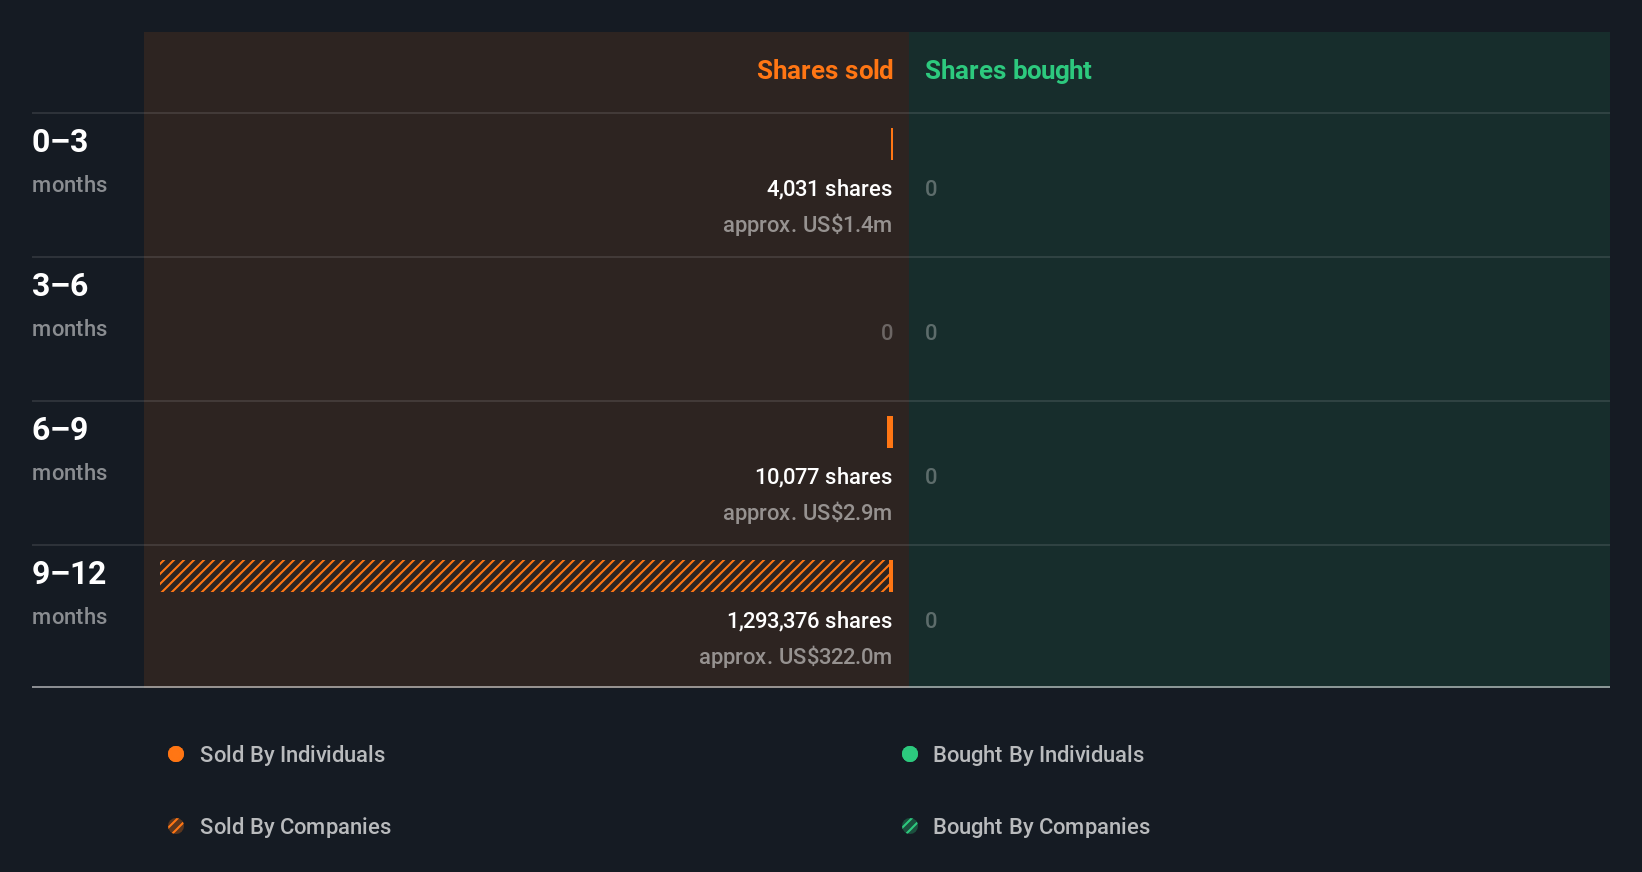Toggle the Sold By Companies legend label

coord(295,826)
